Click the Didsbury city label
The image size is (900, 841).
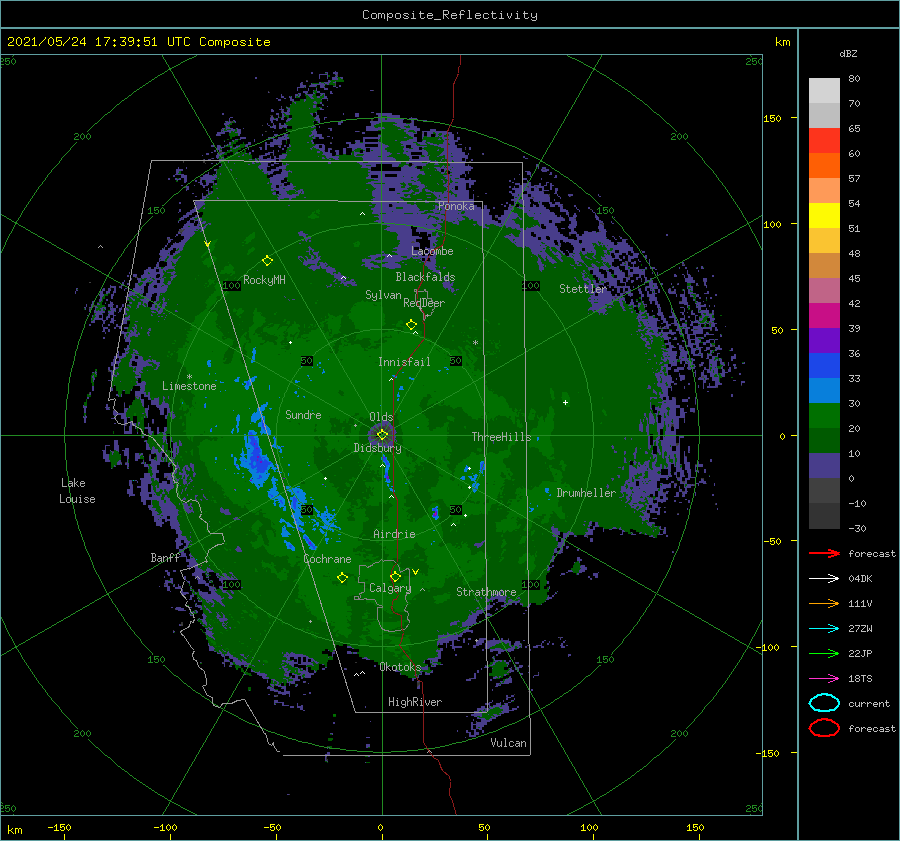pyautogui.click(x=378, y=448)
